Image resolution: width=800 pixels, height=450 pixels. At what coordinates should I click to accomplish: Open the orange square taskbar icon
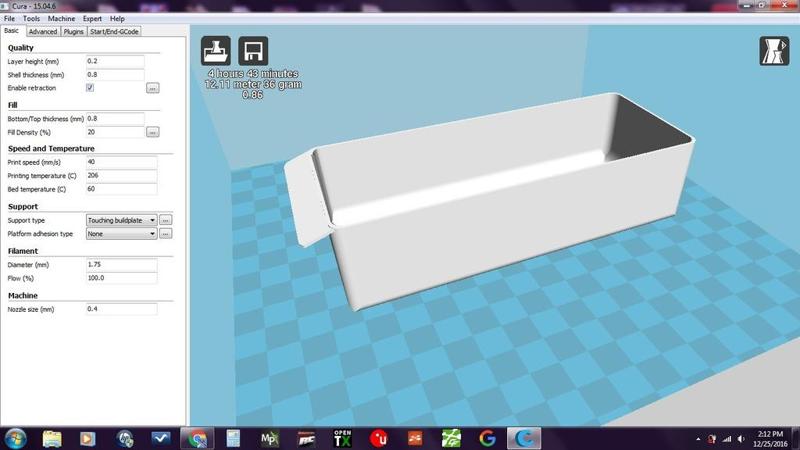tap(415, 438)
